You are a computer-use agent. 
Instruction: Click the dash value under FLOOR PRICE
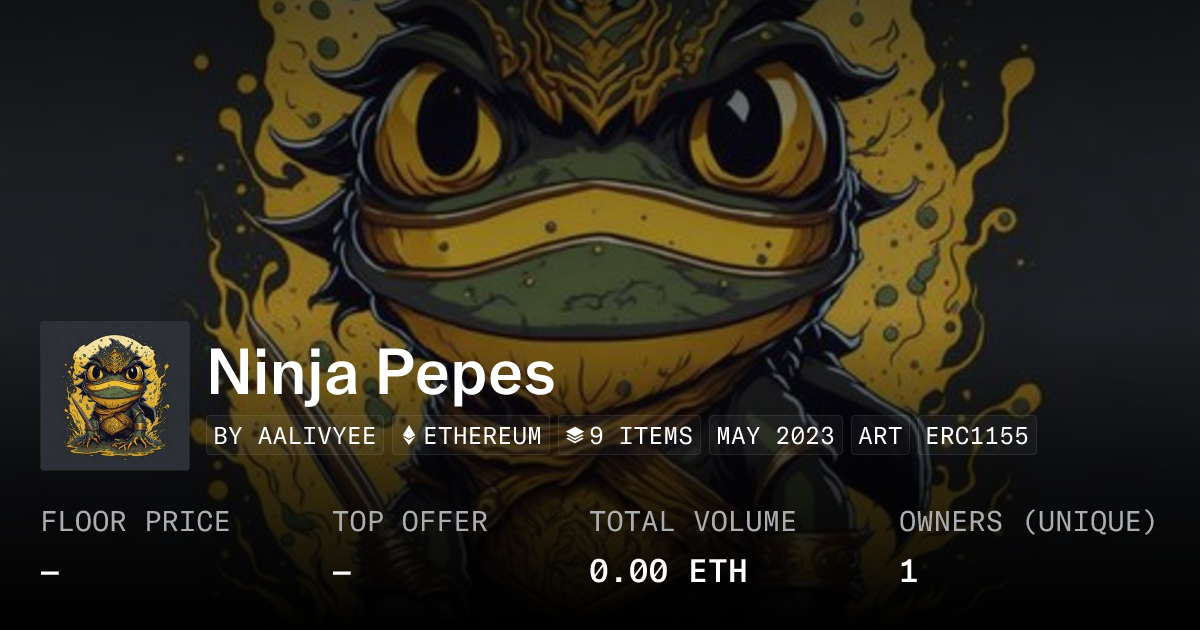click(50, 572)
